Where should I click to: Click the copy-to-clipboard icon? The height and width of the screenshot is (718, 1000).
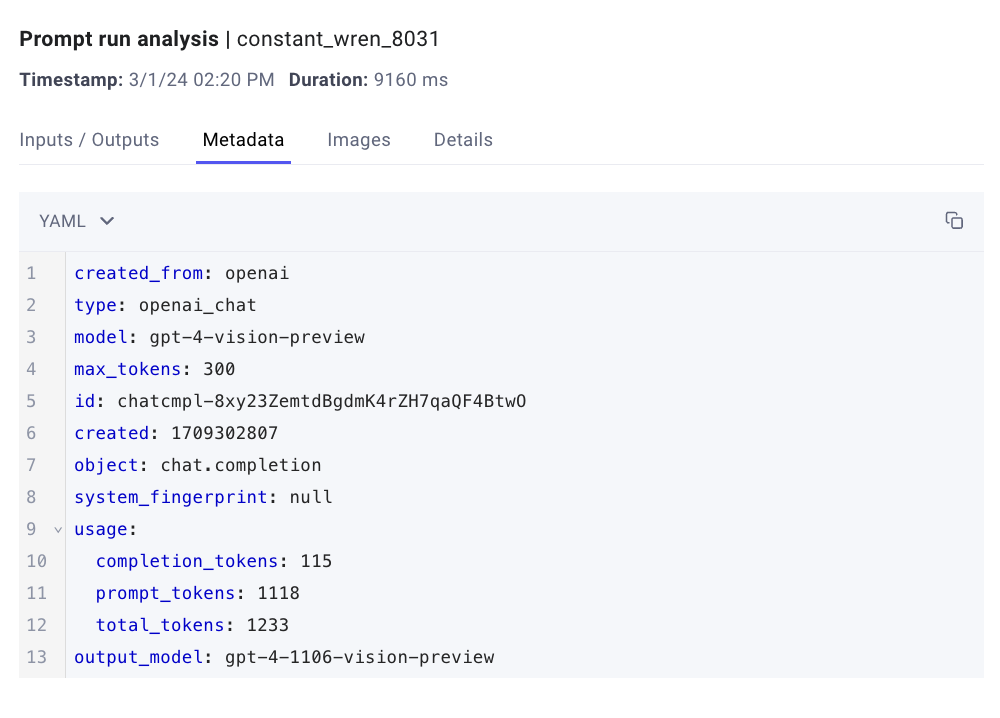coord(954,220)
